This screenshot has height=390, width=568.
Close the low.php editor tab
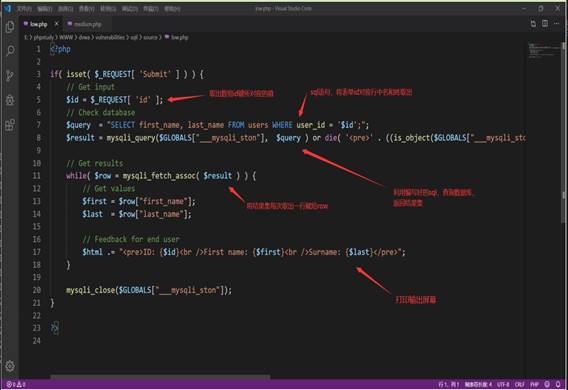(x=57, y=24)
